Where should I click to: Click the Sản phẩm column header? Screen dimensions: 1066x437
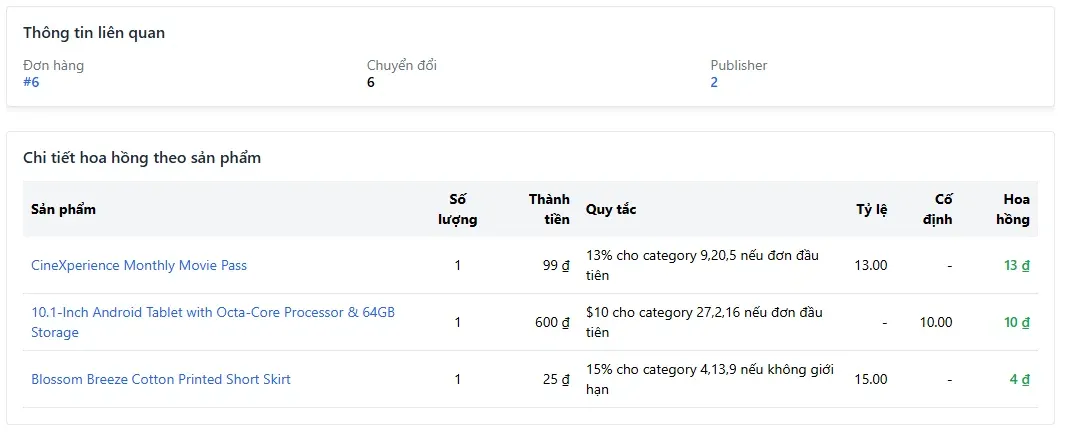click(63, 209)
